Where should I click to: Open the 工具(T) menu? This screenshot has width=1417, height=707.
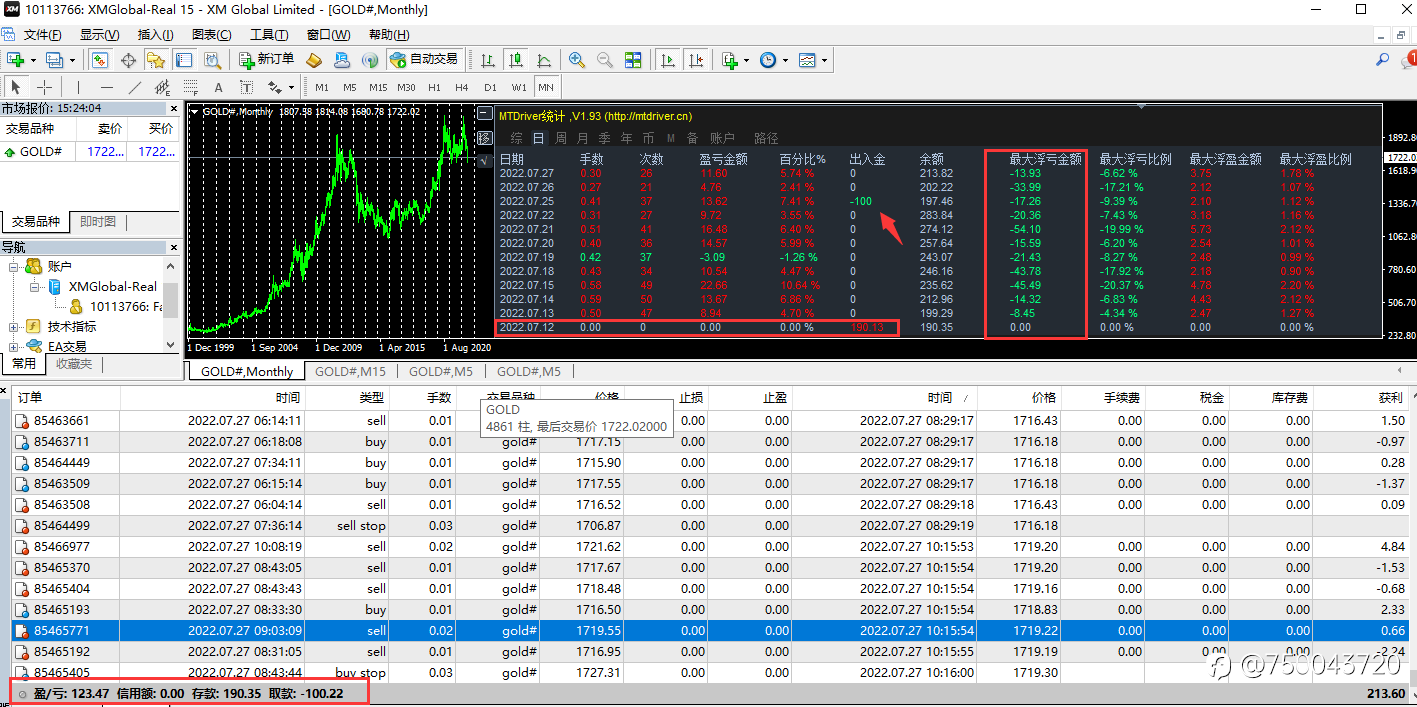[x=269, y=34]
